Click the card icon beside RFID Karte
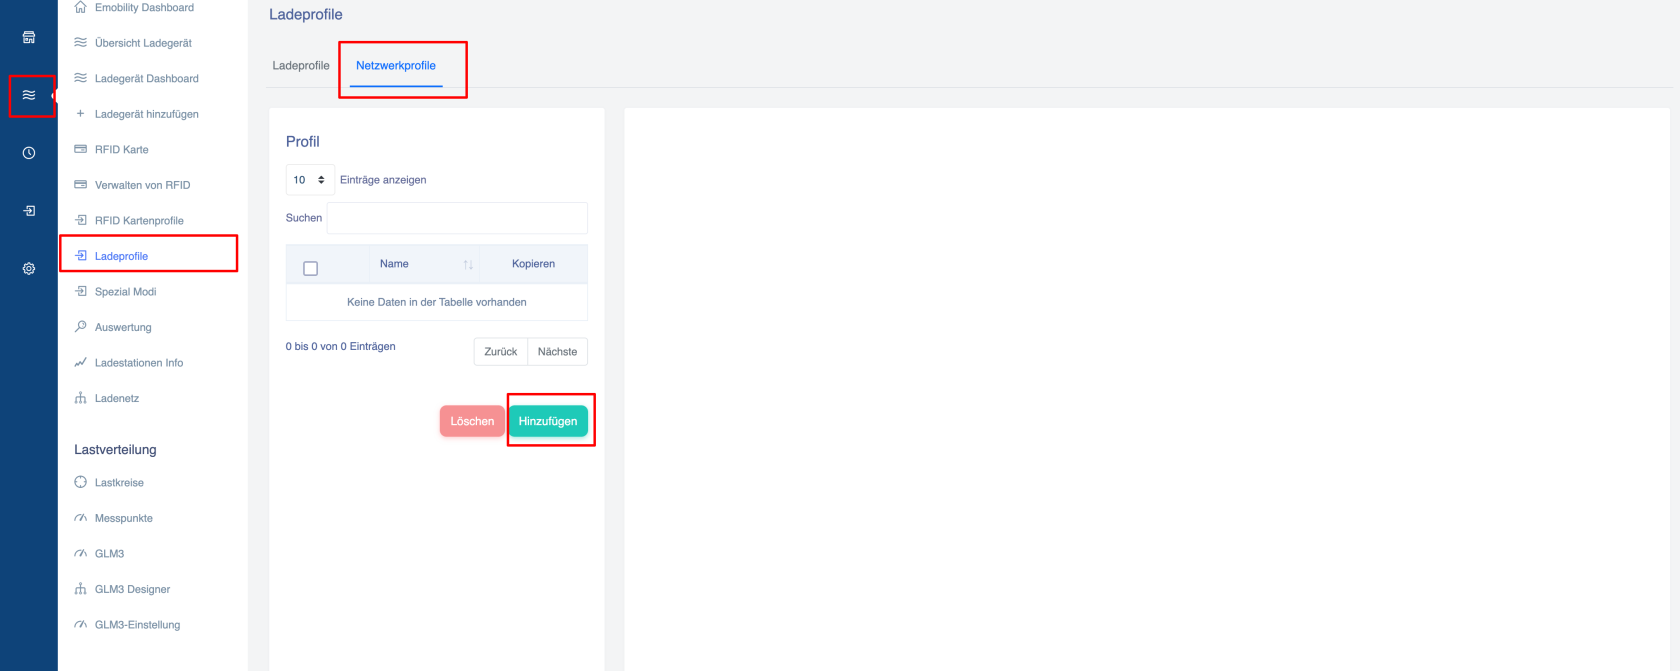Viewport: 1680px width, 671px height. click(x=81, y=149)
